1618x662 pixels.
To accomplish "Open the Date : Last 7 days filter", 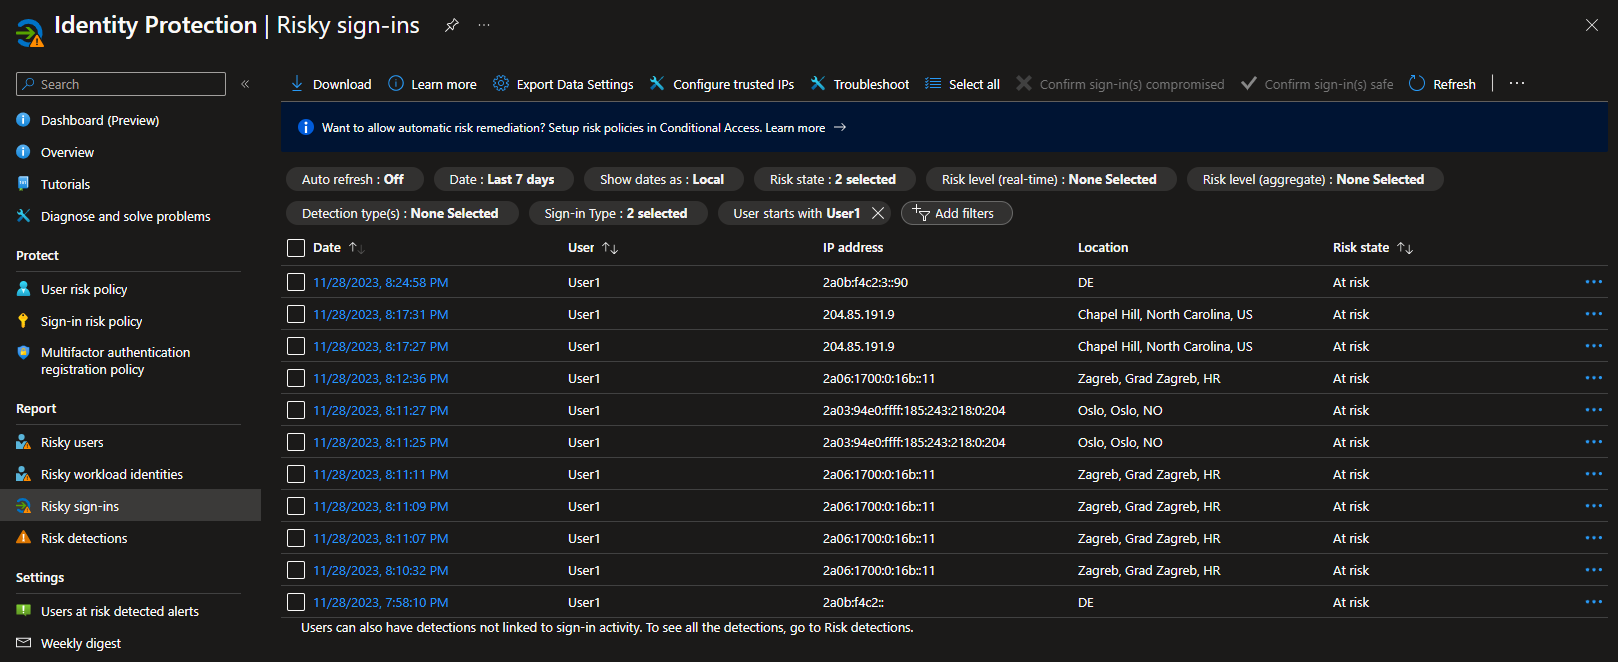I will pos(502,179).
